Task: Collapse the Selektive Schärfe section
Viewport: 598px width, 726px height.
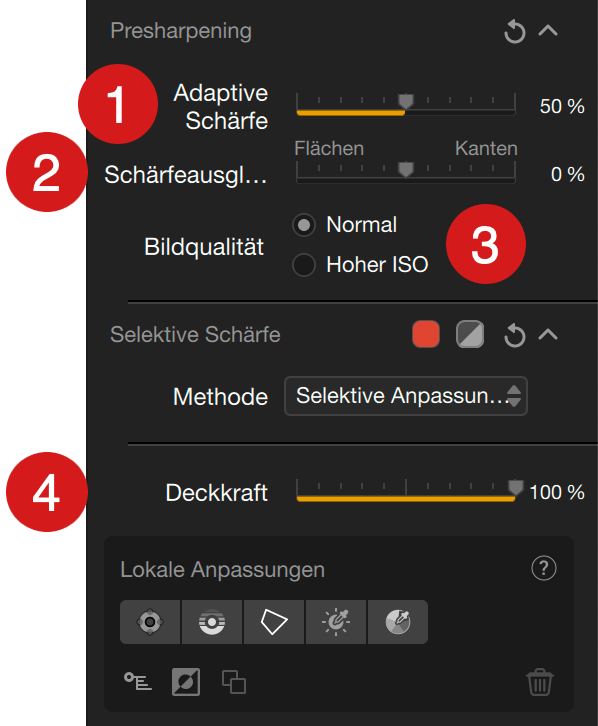Action: tap(548, 334)
